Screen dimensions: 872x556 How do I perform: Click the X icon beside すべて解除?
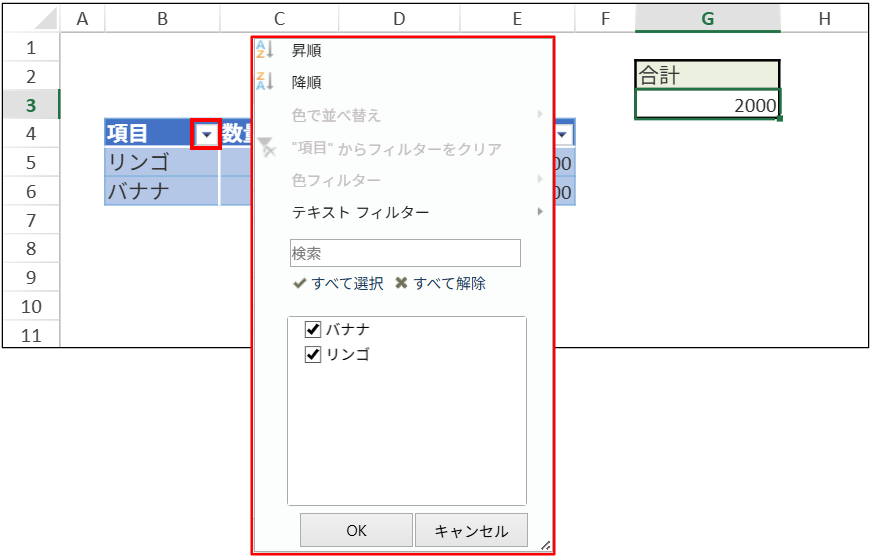[401, 284]
